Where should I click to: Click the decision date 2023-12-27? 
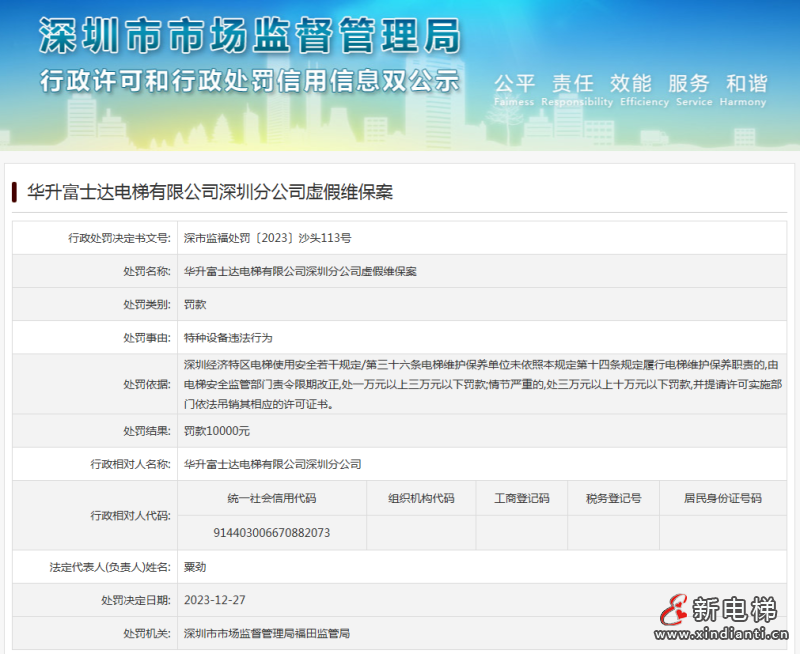[215, 599]
